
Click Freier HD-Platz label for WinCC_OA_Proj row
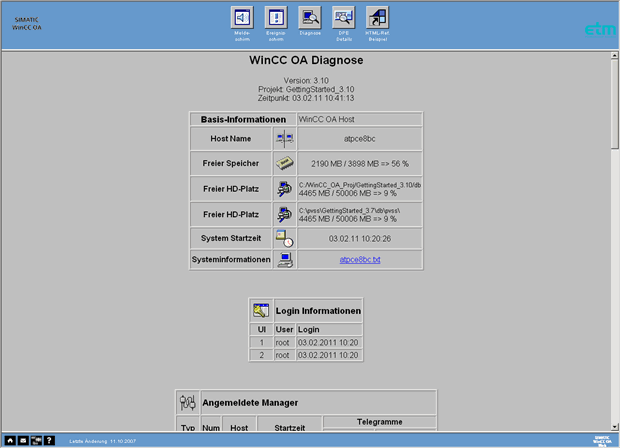point(231,189)
